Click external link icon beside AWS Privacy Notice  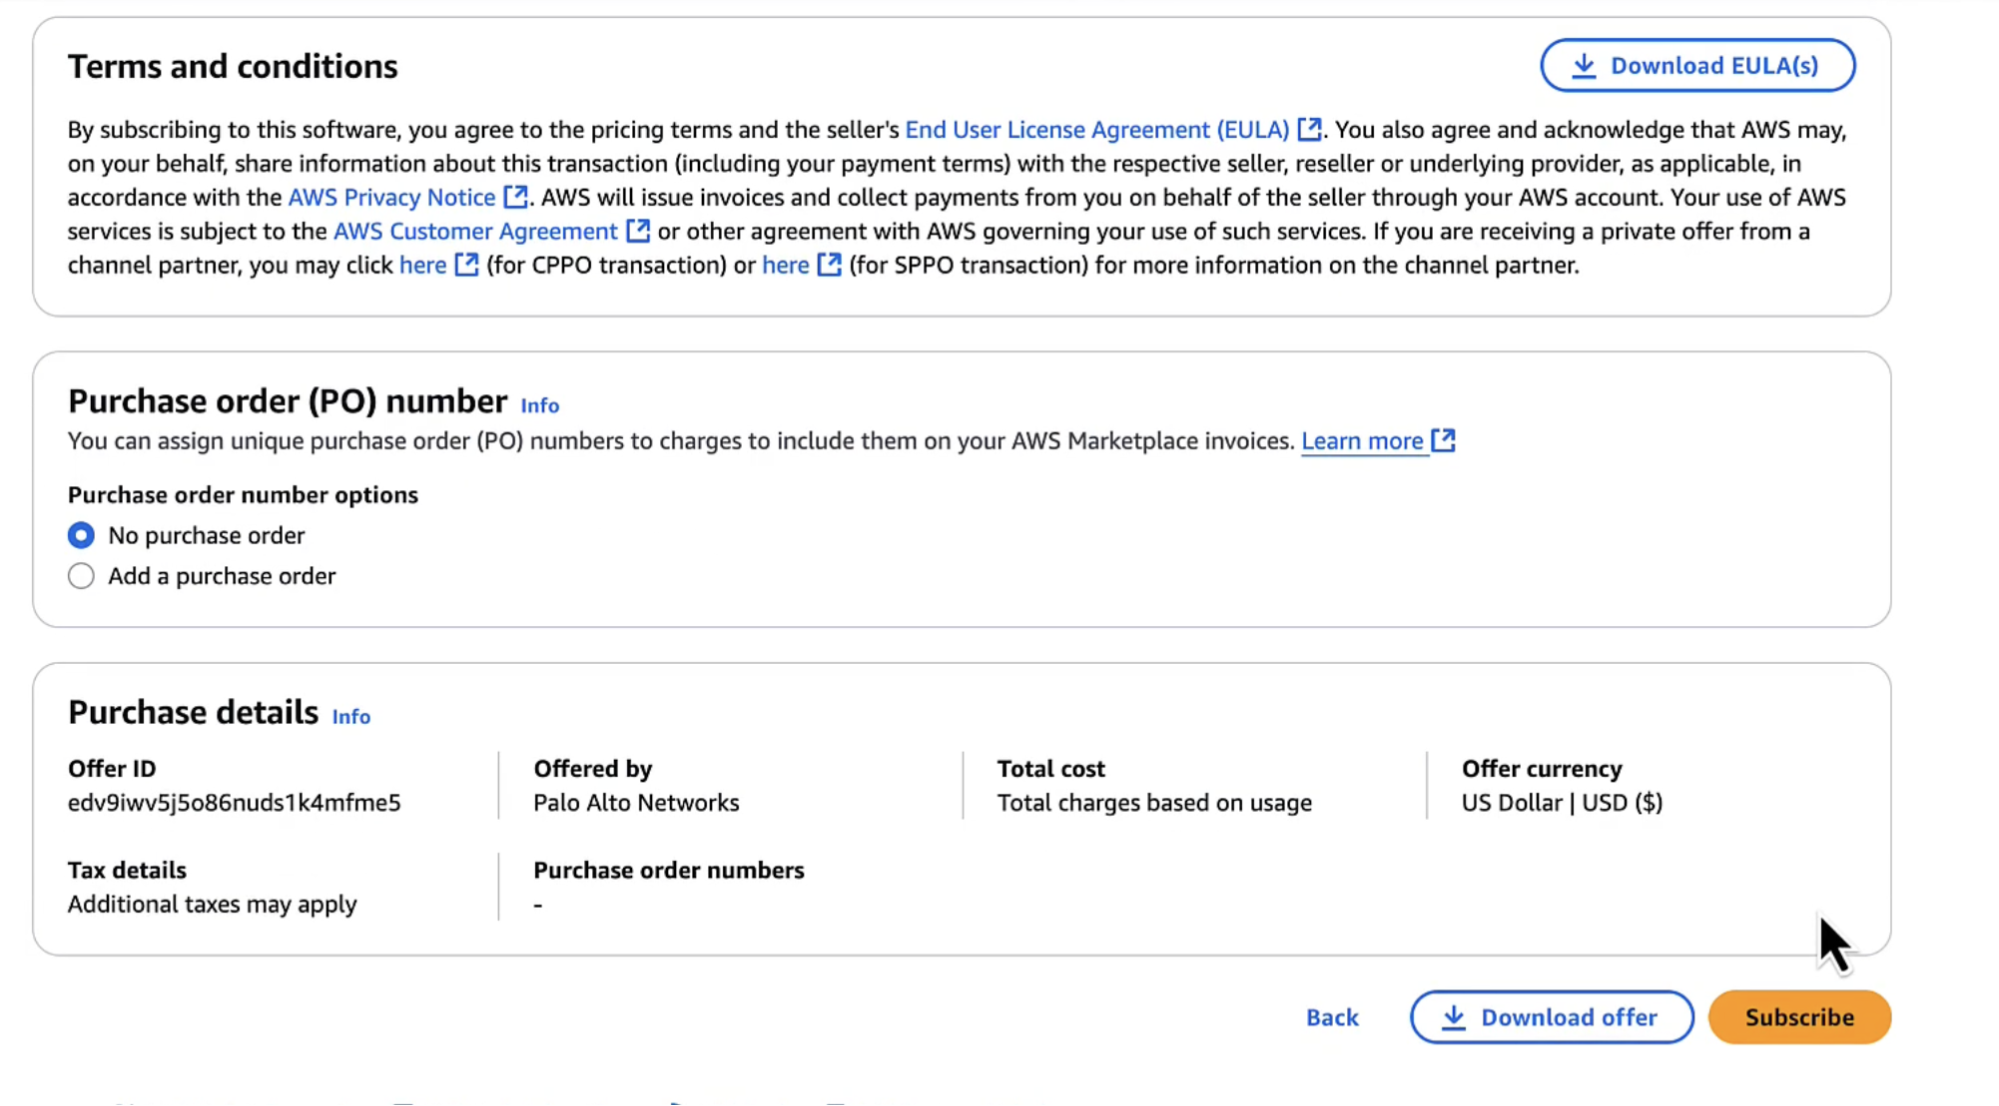[x=515, y=197]
